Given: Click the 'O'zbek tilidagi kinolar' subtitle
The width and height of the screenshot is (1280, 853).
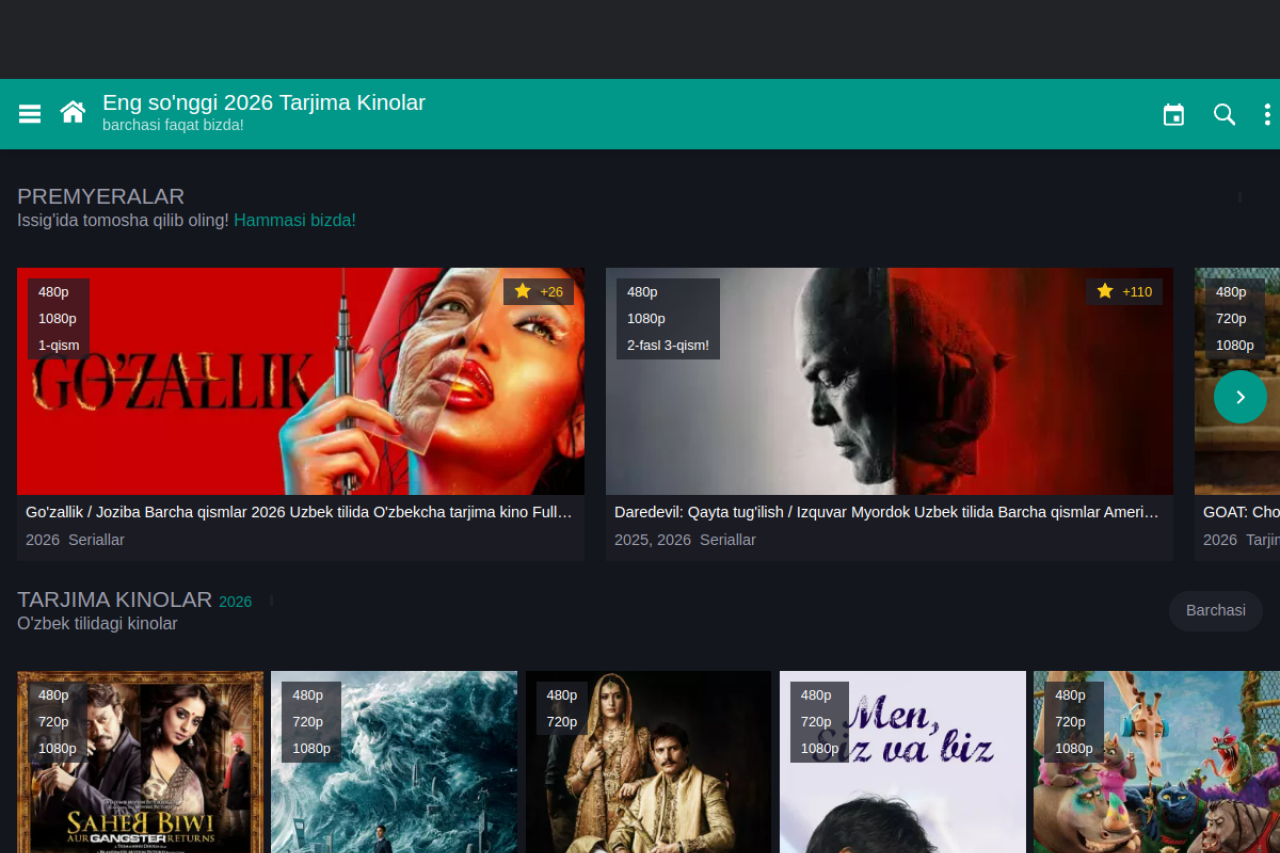Looking at the screenshot, I should (97, 624).
